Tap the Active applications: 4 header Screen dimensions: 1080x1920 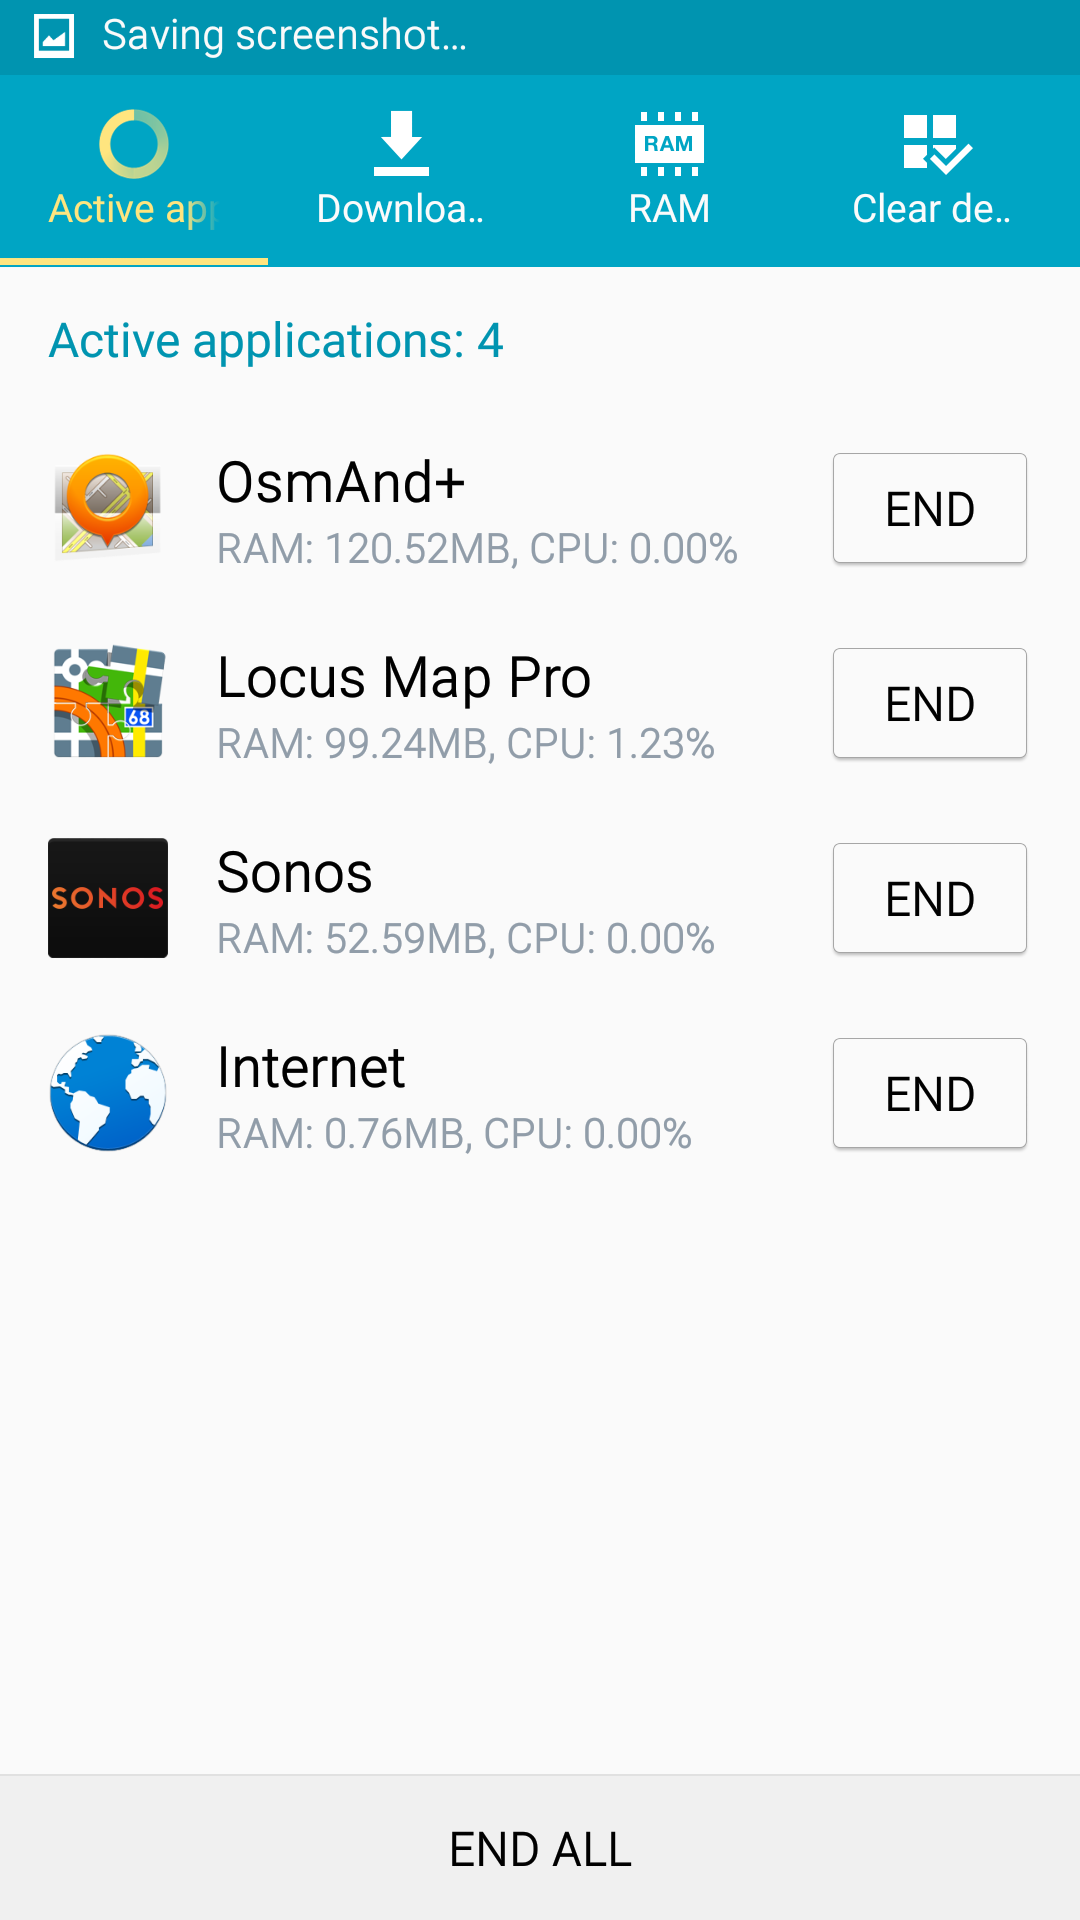(x=276, y=341)
